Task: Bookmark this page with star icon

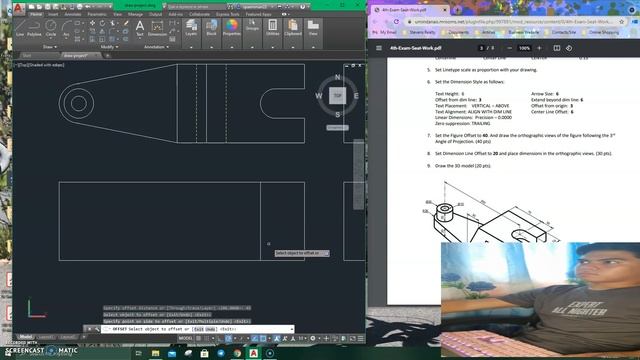Action: tap(622, 22)
